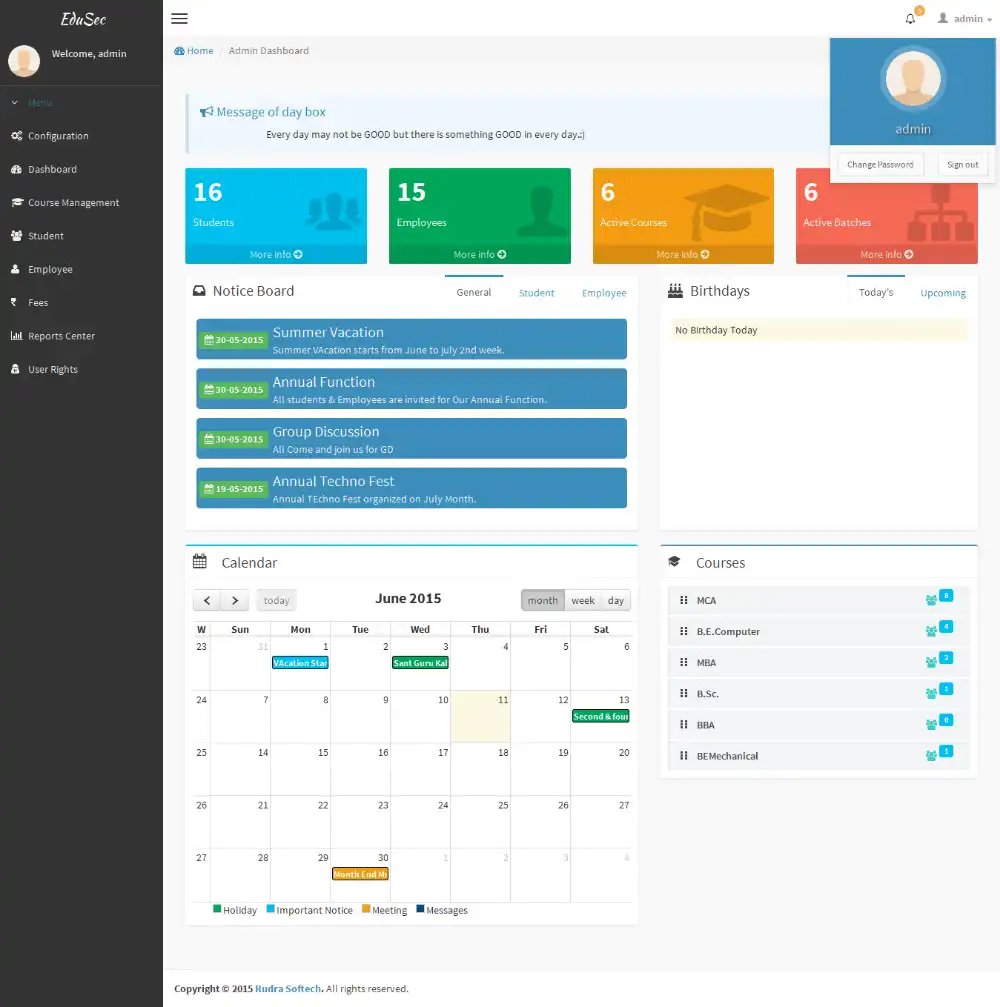
Task: Click the VAcation Star event on June 1
Action: [x=300, y=662]
